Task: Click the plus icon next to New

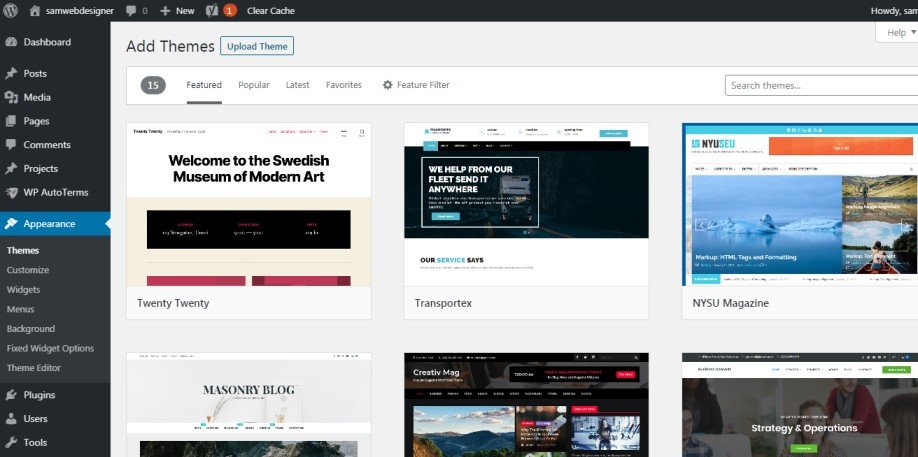Action: (x=165, y=11)
